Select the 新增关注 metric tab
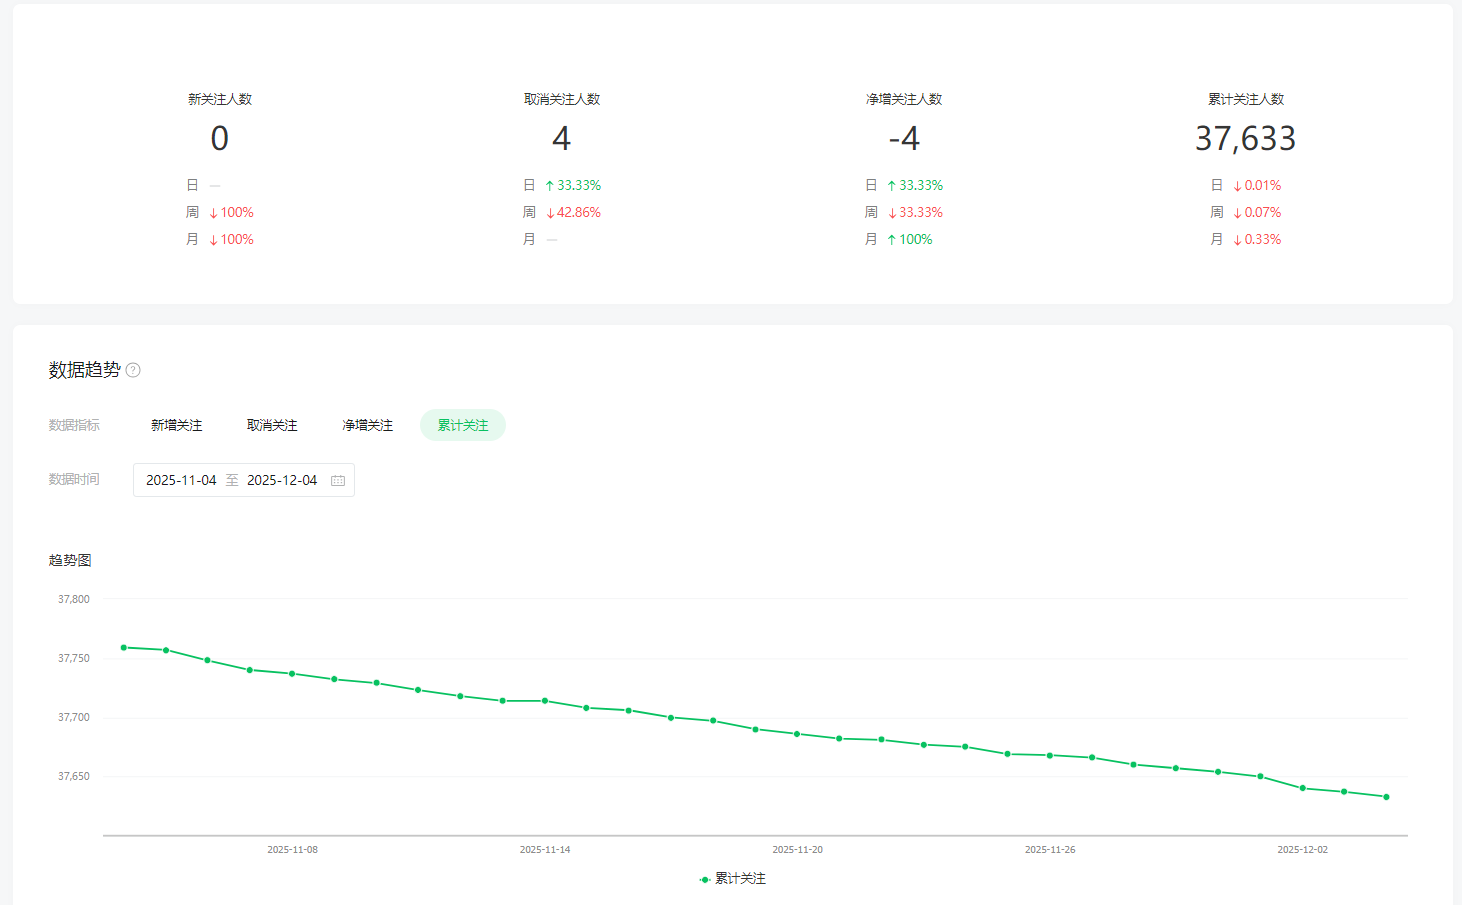Viewport: 1462px width, 905px height. [176, 425]
